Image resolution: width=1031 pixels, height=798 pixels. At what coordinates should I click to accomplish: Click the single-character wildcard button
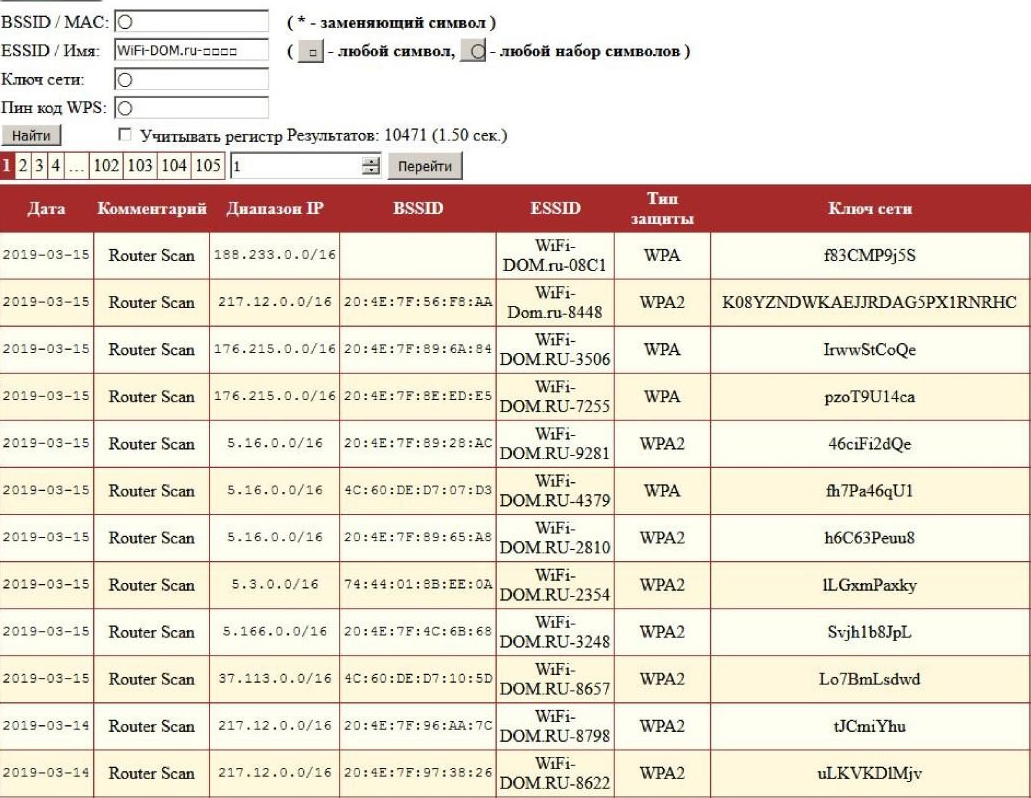click(x=310, y=51)
